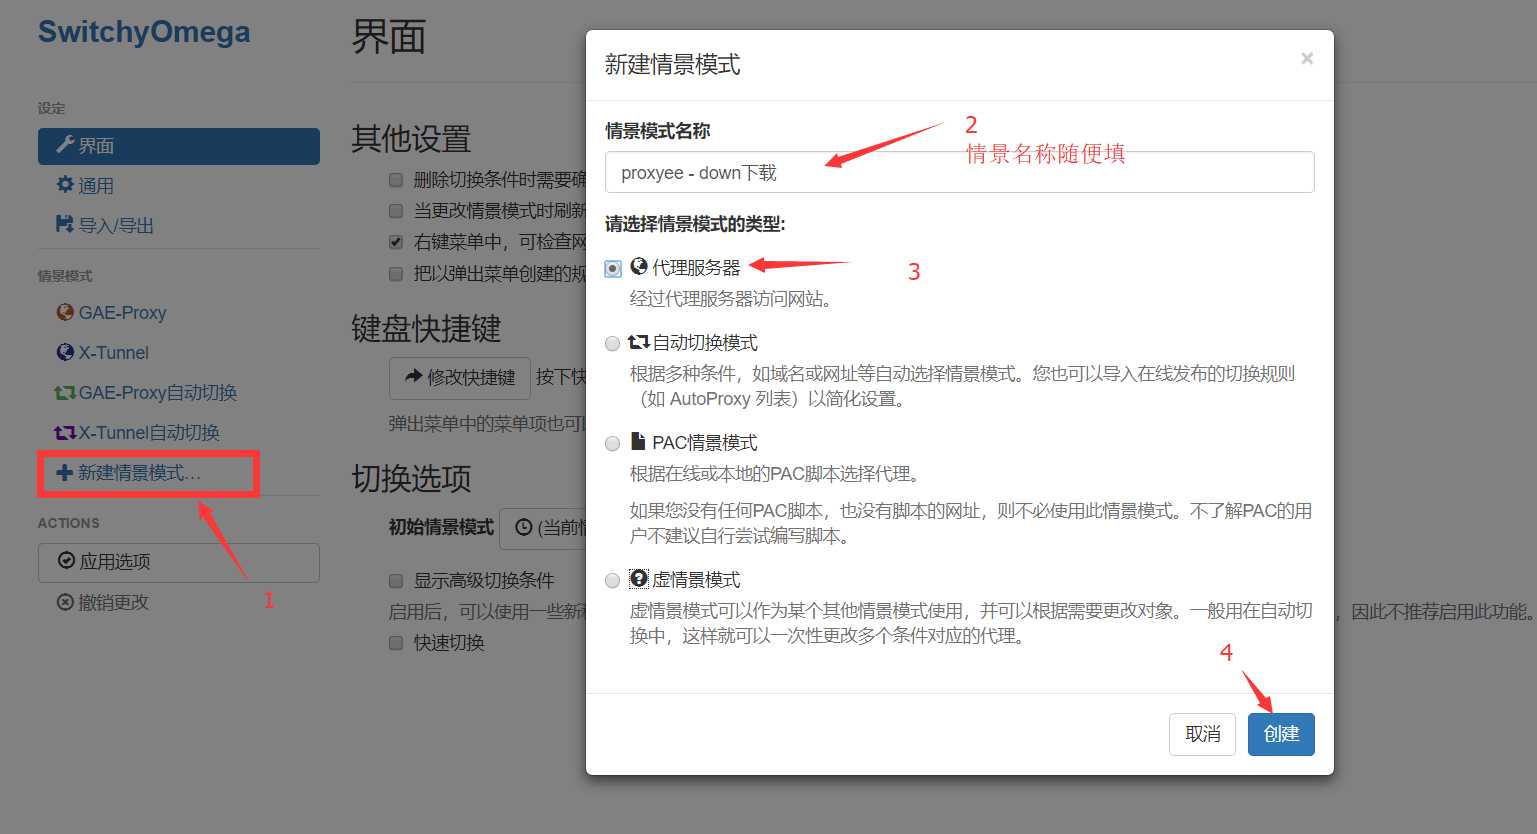Click the 自动切换模式 label text
The height and width of the screenshot is (834, 1537).
pyautogui.click(x=705, y=343)
